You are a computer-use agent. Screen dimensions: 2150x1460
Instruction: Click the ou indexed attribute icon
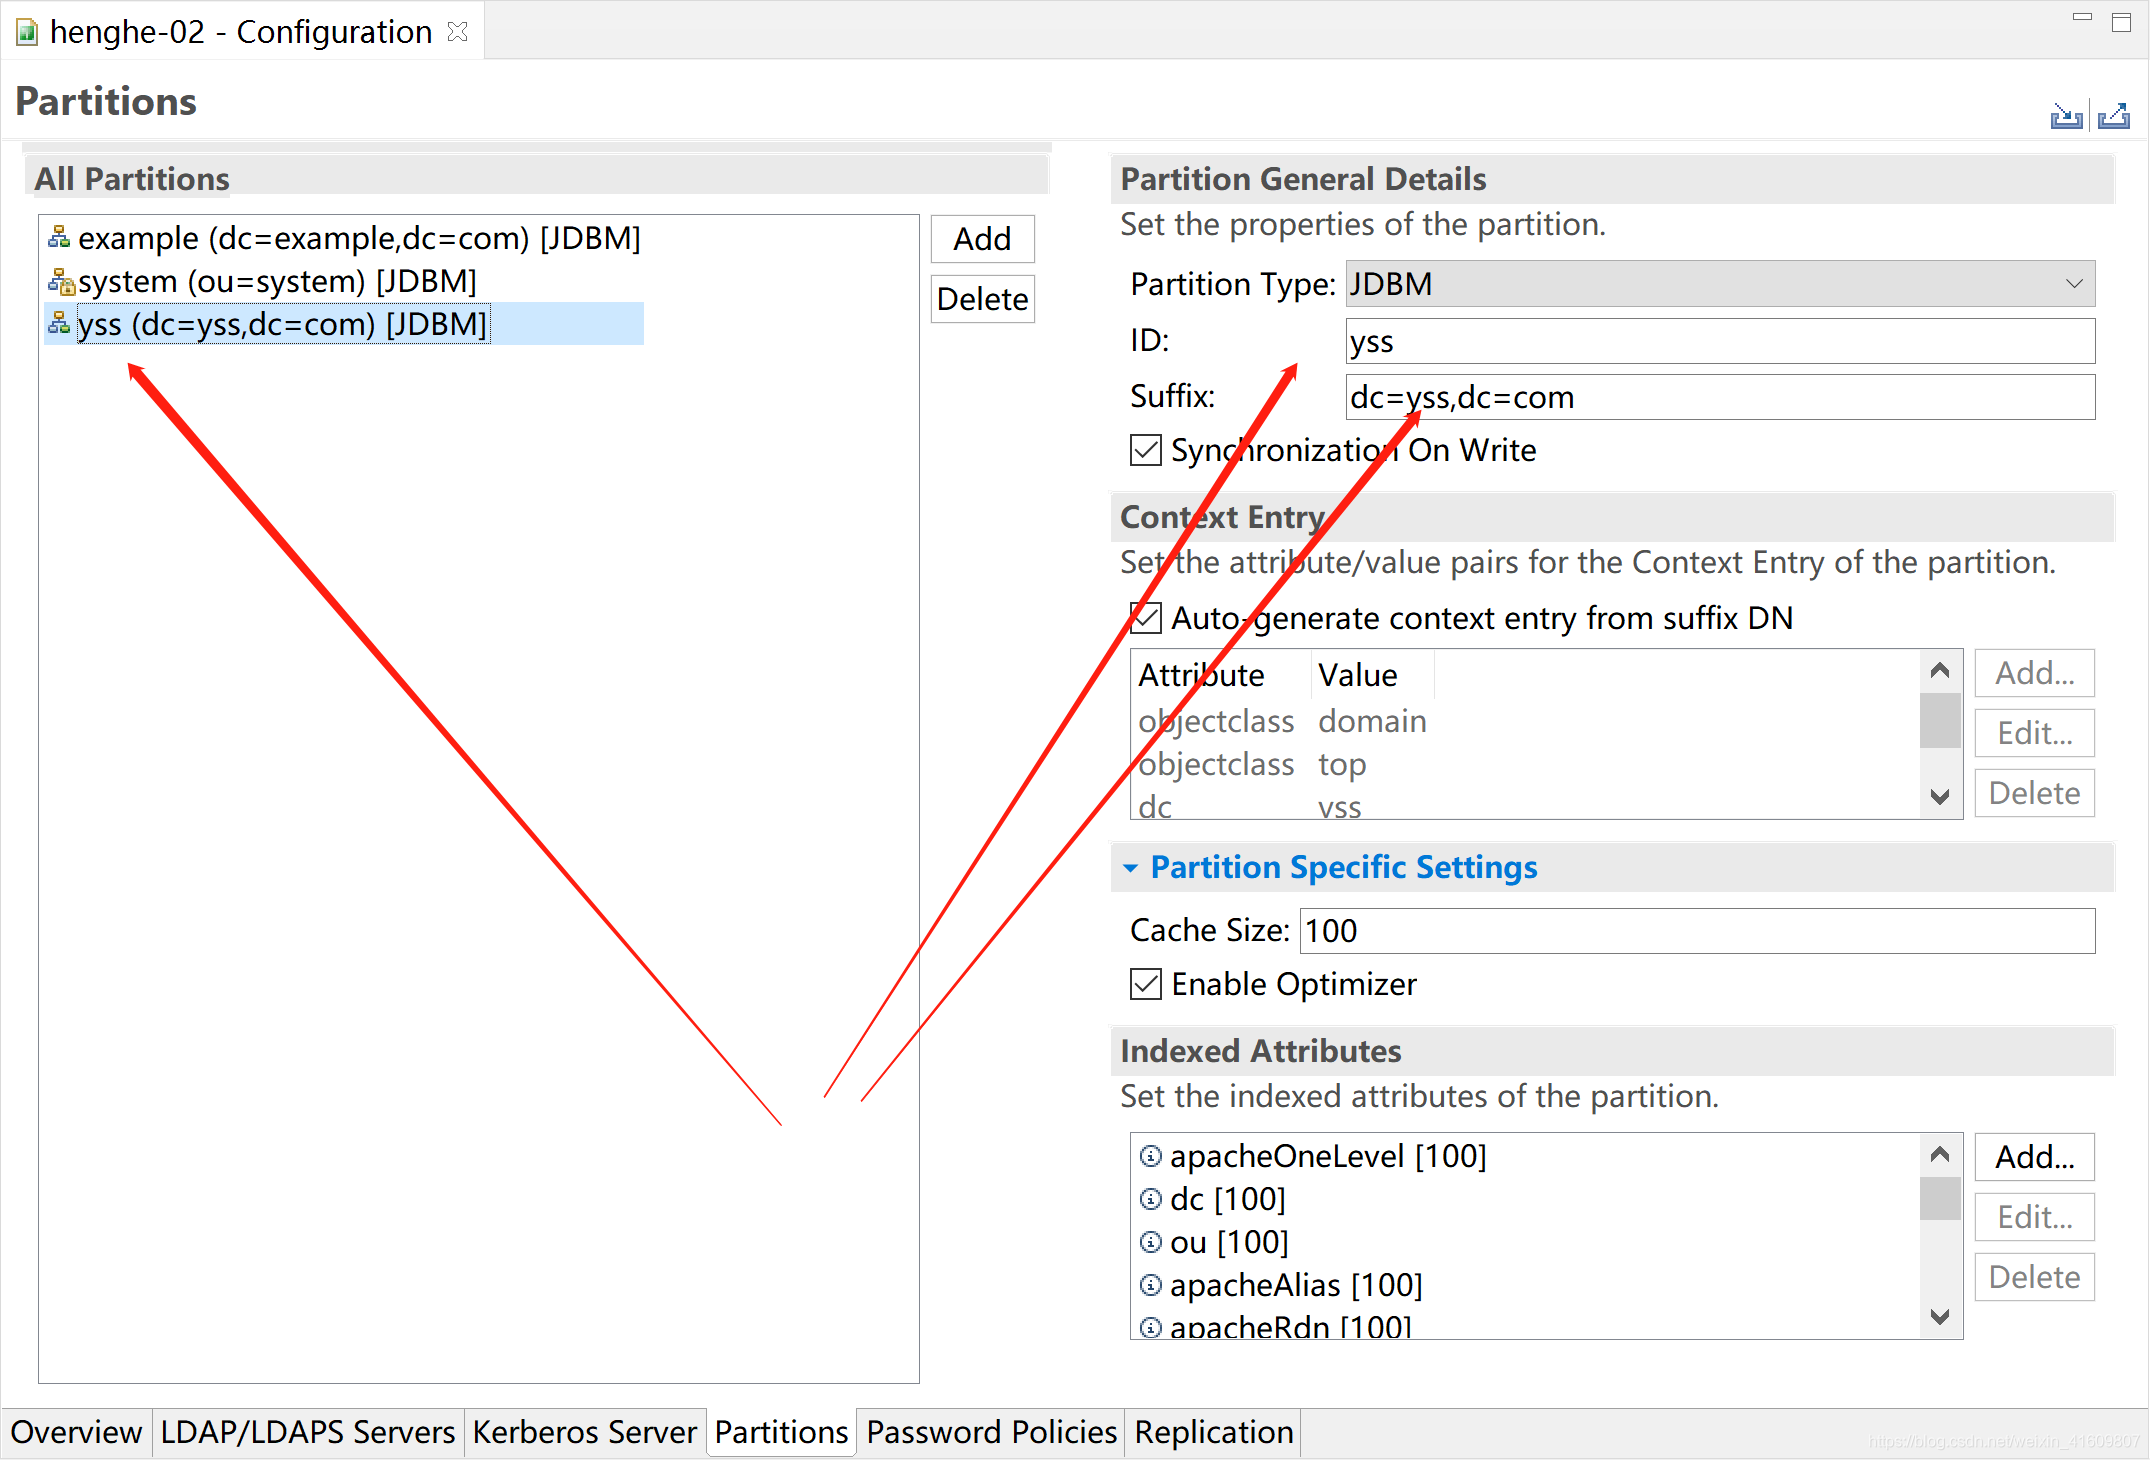click(x=1151, y=1243)
